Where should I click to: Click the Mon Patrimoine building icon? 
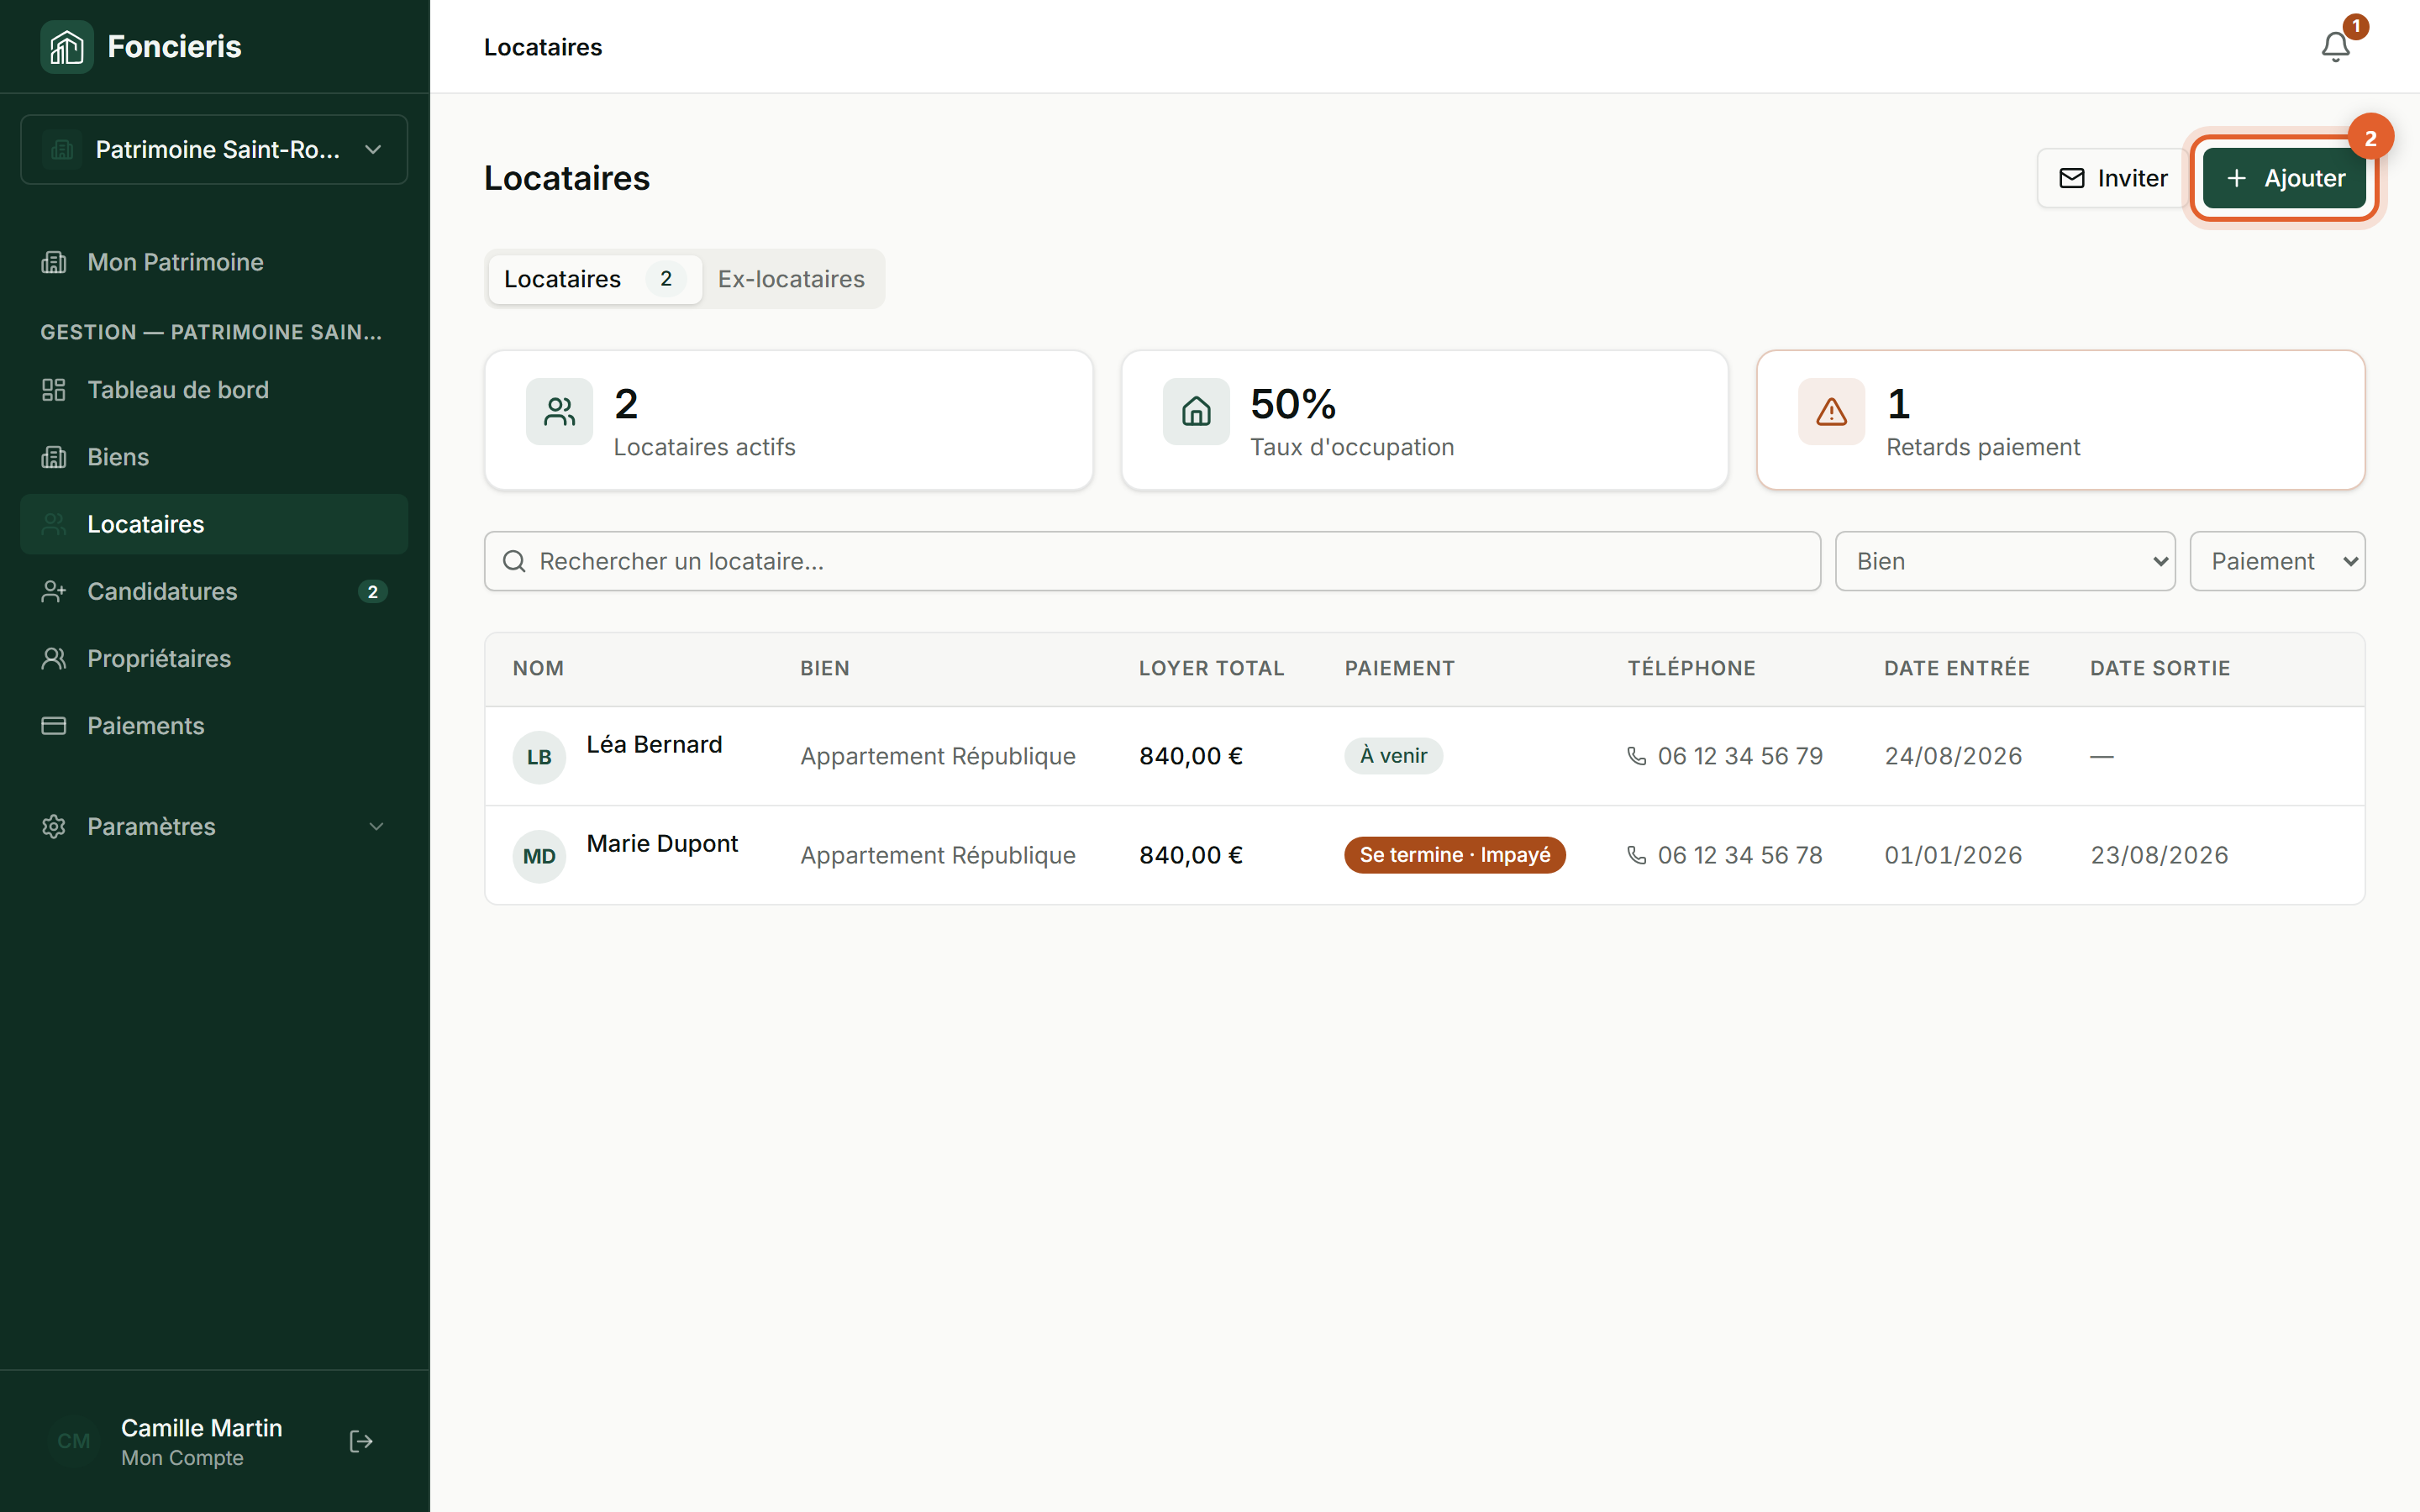pyautogui.click(x=54, y=262)
